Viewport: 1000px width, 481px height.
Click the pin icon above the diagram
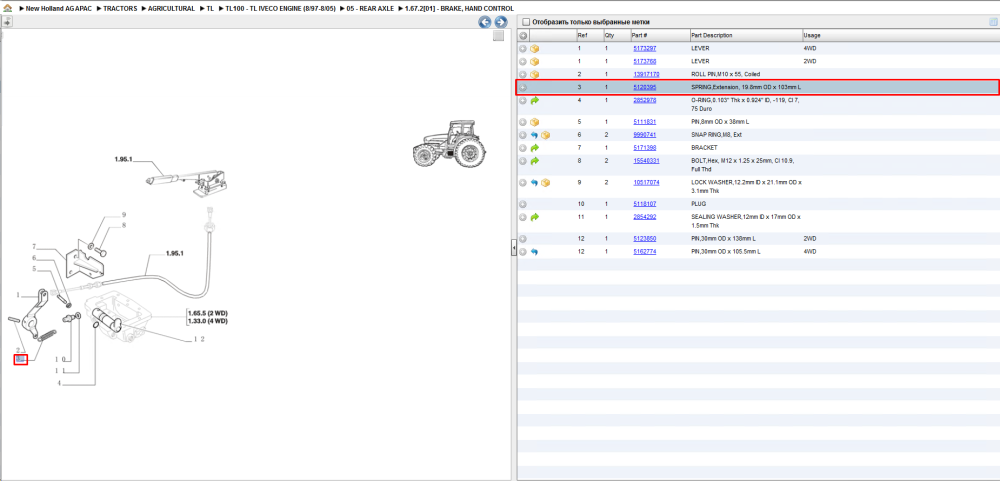7,22
